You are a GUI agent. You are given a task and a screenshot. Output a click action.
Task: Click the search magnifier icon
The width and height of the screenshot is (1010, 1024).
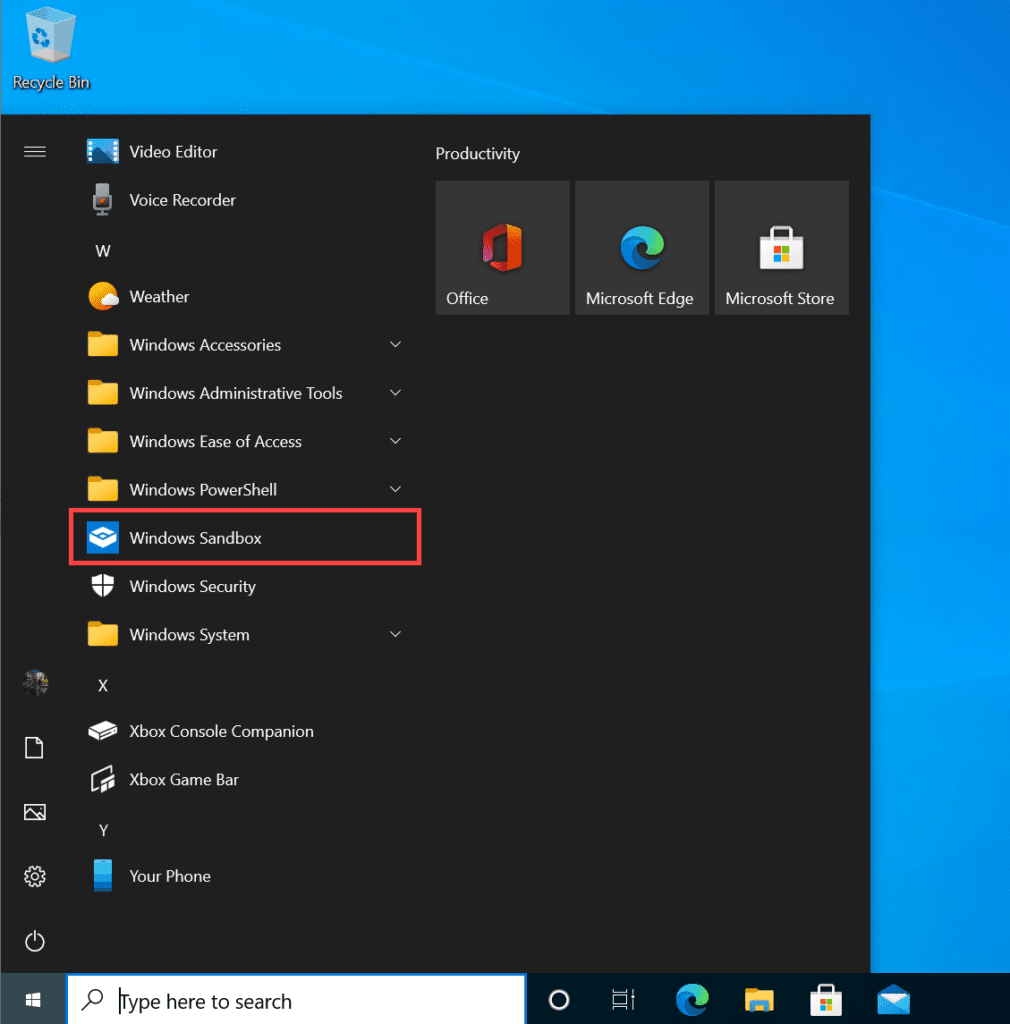92,999
